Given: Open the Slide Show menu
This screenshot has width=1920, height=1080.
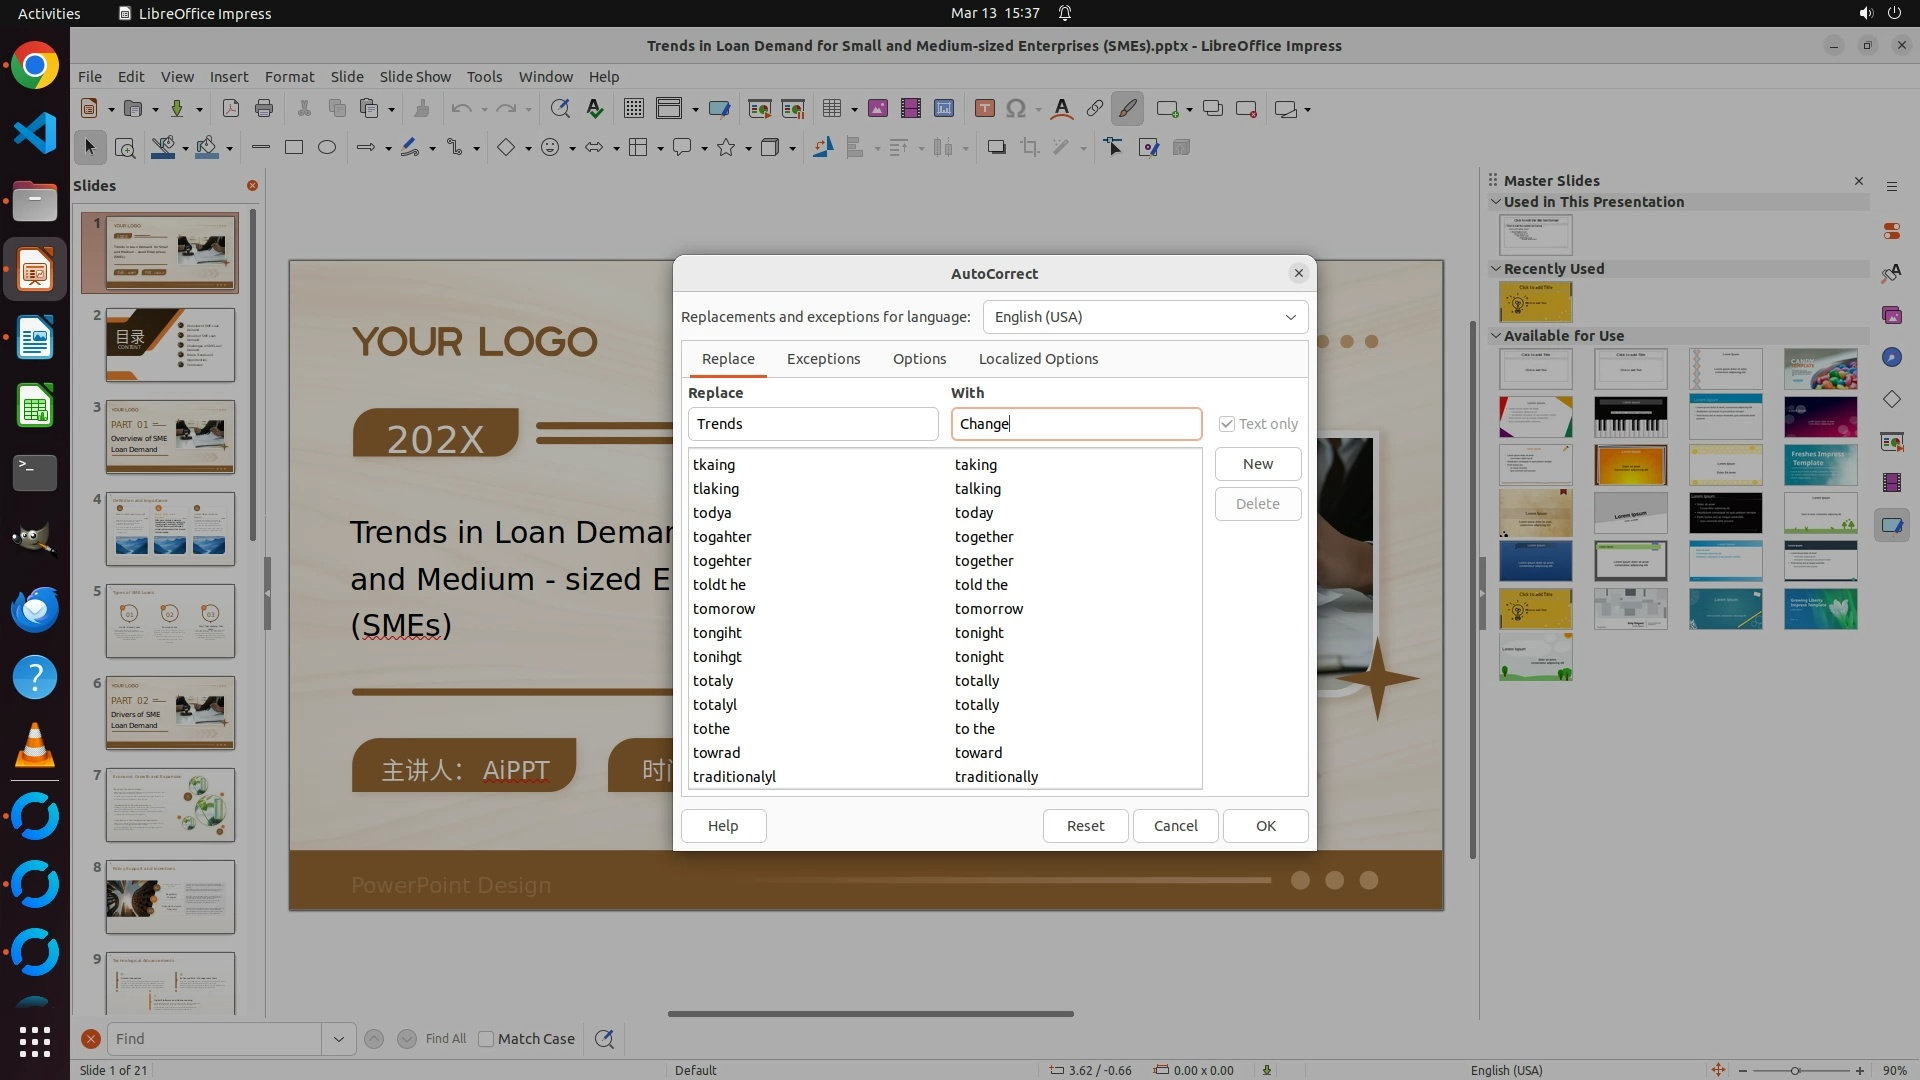Looking at the screenshot, I should [x=415, y=77].
